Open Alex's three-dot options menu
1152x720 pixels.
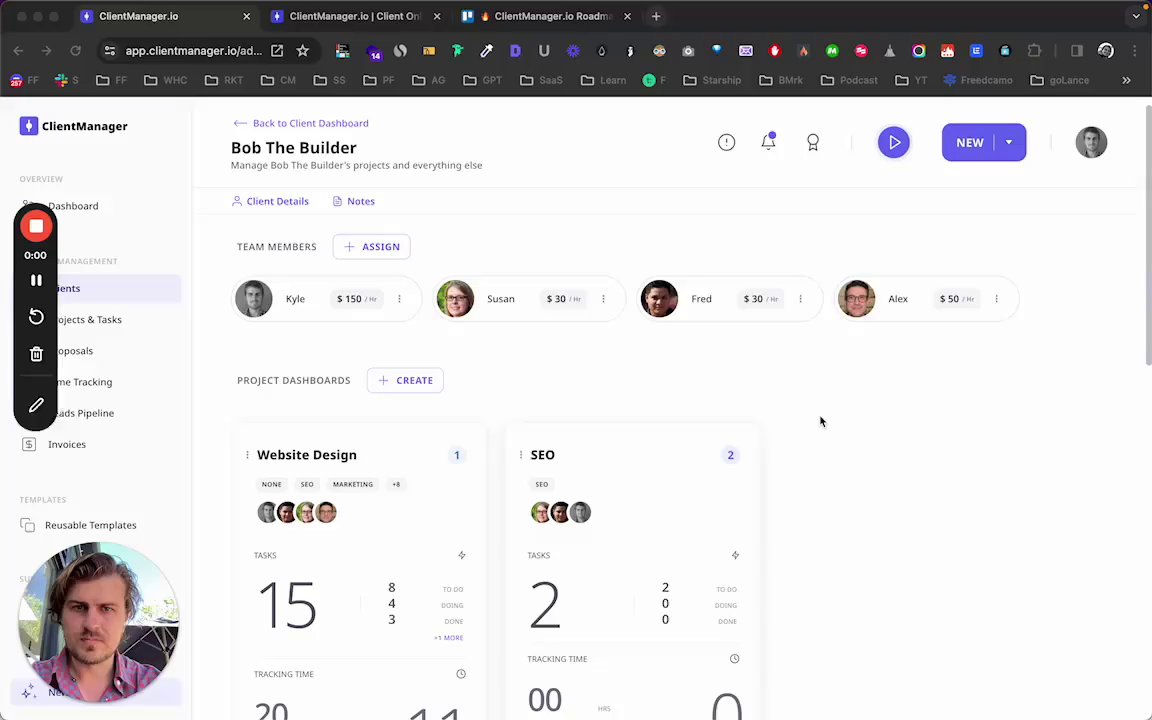[x=997, y=299]
